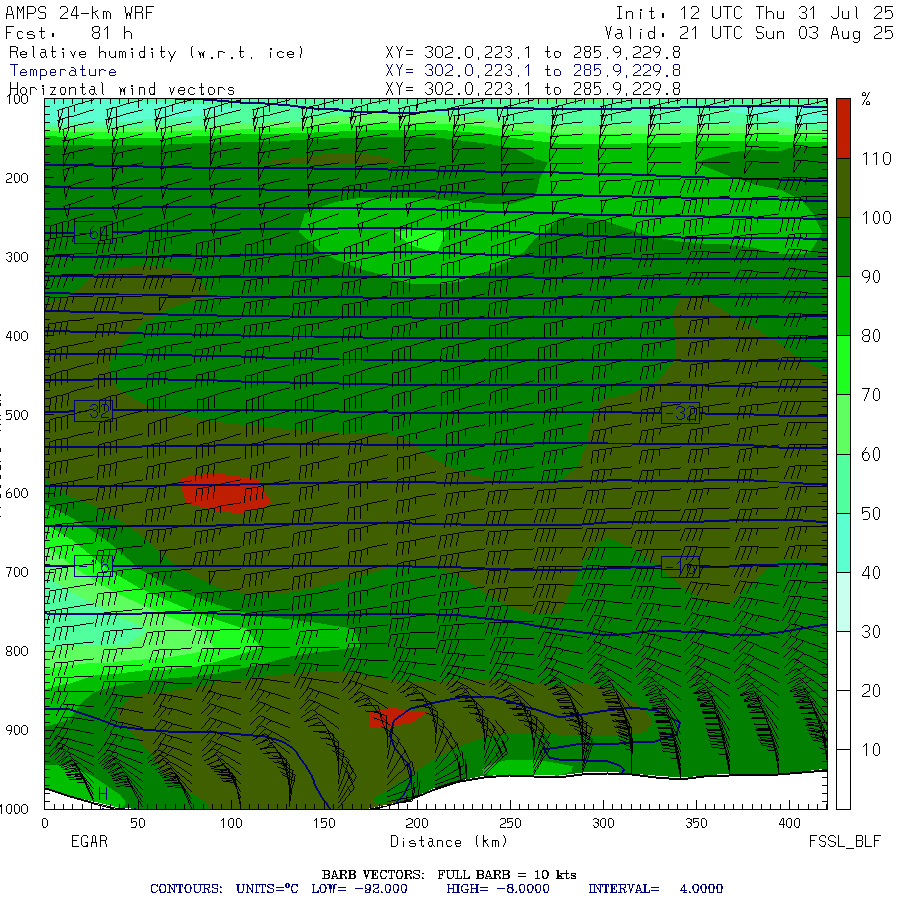The width and height of the screenshot is (900, 900).
Task: Click the small red region near 900 hPa
Action: [395, 717]
